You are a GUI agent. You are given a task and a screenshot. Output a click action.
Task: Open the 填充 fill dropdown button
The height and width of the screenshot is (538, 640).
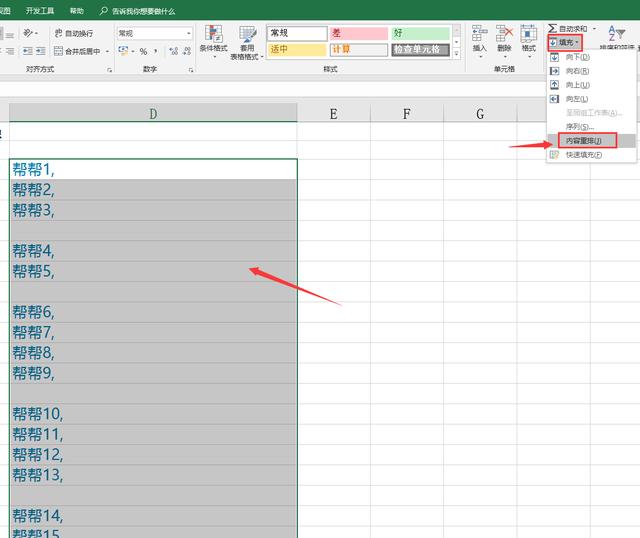pyautogui.click(x=565, y=43)
